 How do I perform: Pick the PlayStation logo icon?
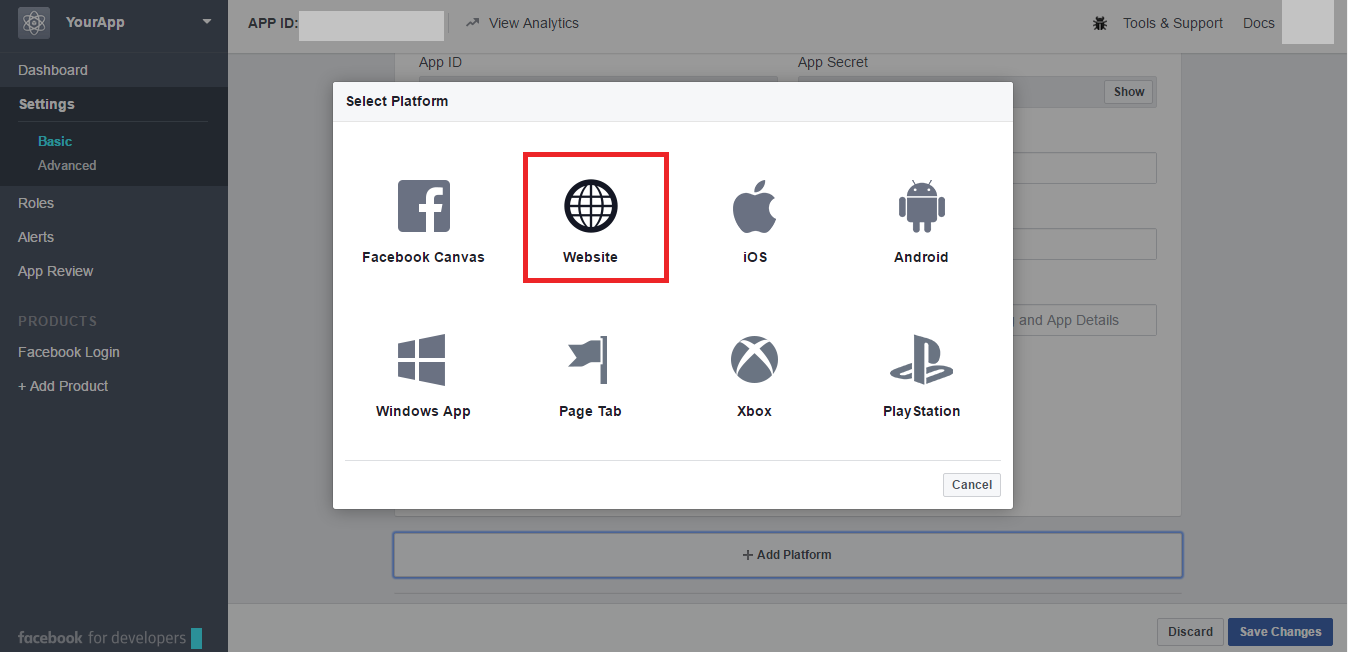921,360
